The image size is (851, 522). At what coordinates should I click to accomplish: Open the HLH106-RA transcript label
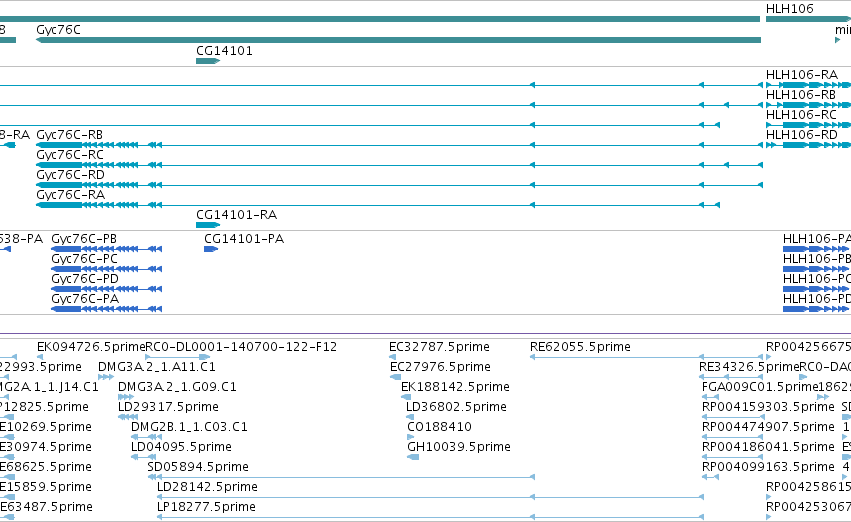pos(802,74)
